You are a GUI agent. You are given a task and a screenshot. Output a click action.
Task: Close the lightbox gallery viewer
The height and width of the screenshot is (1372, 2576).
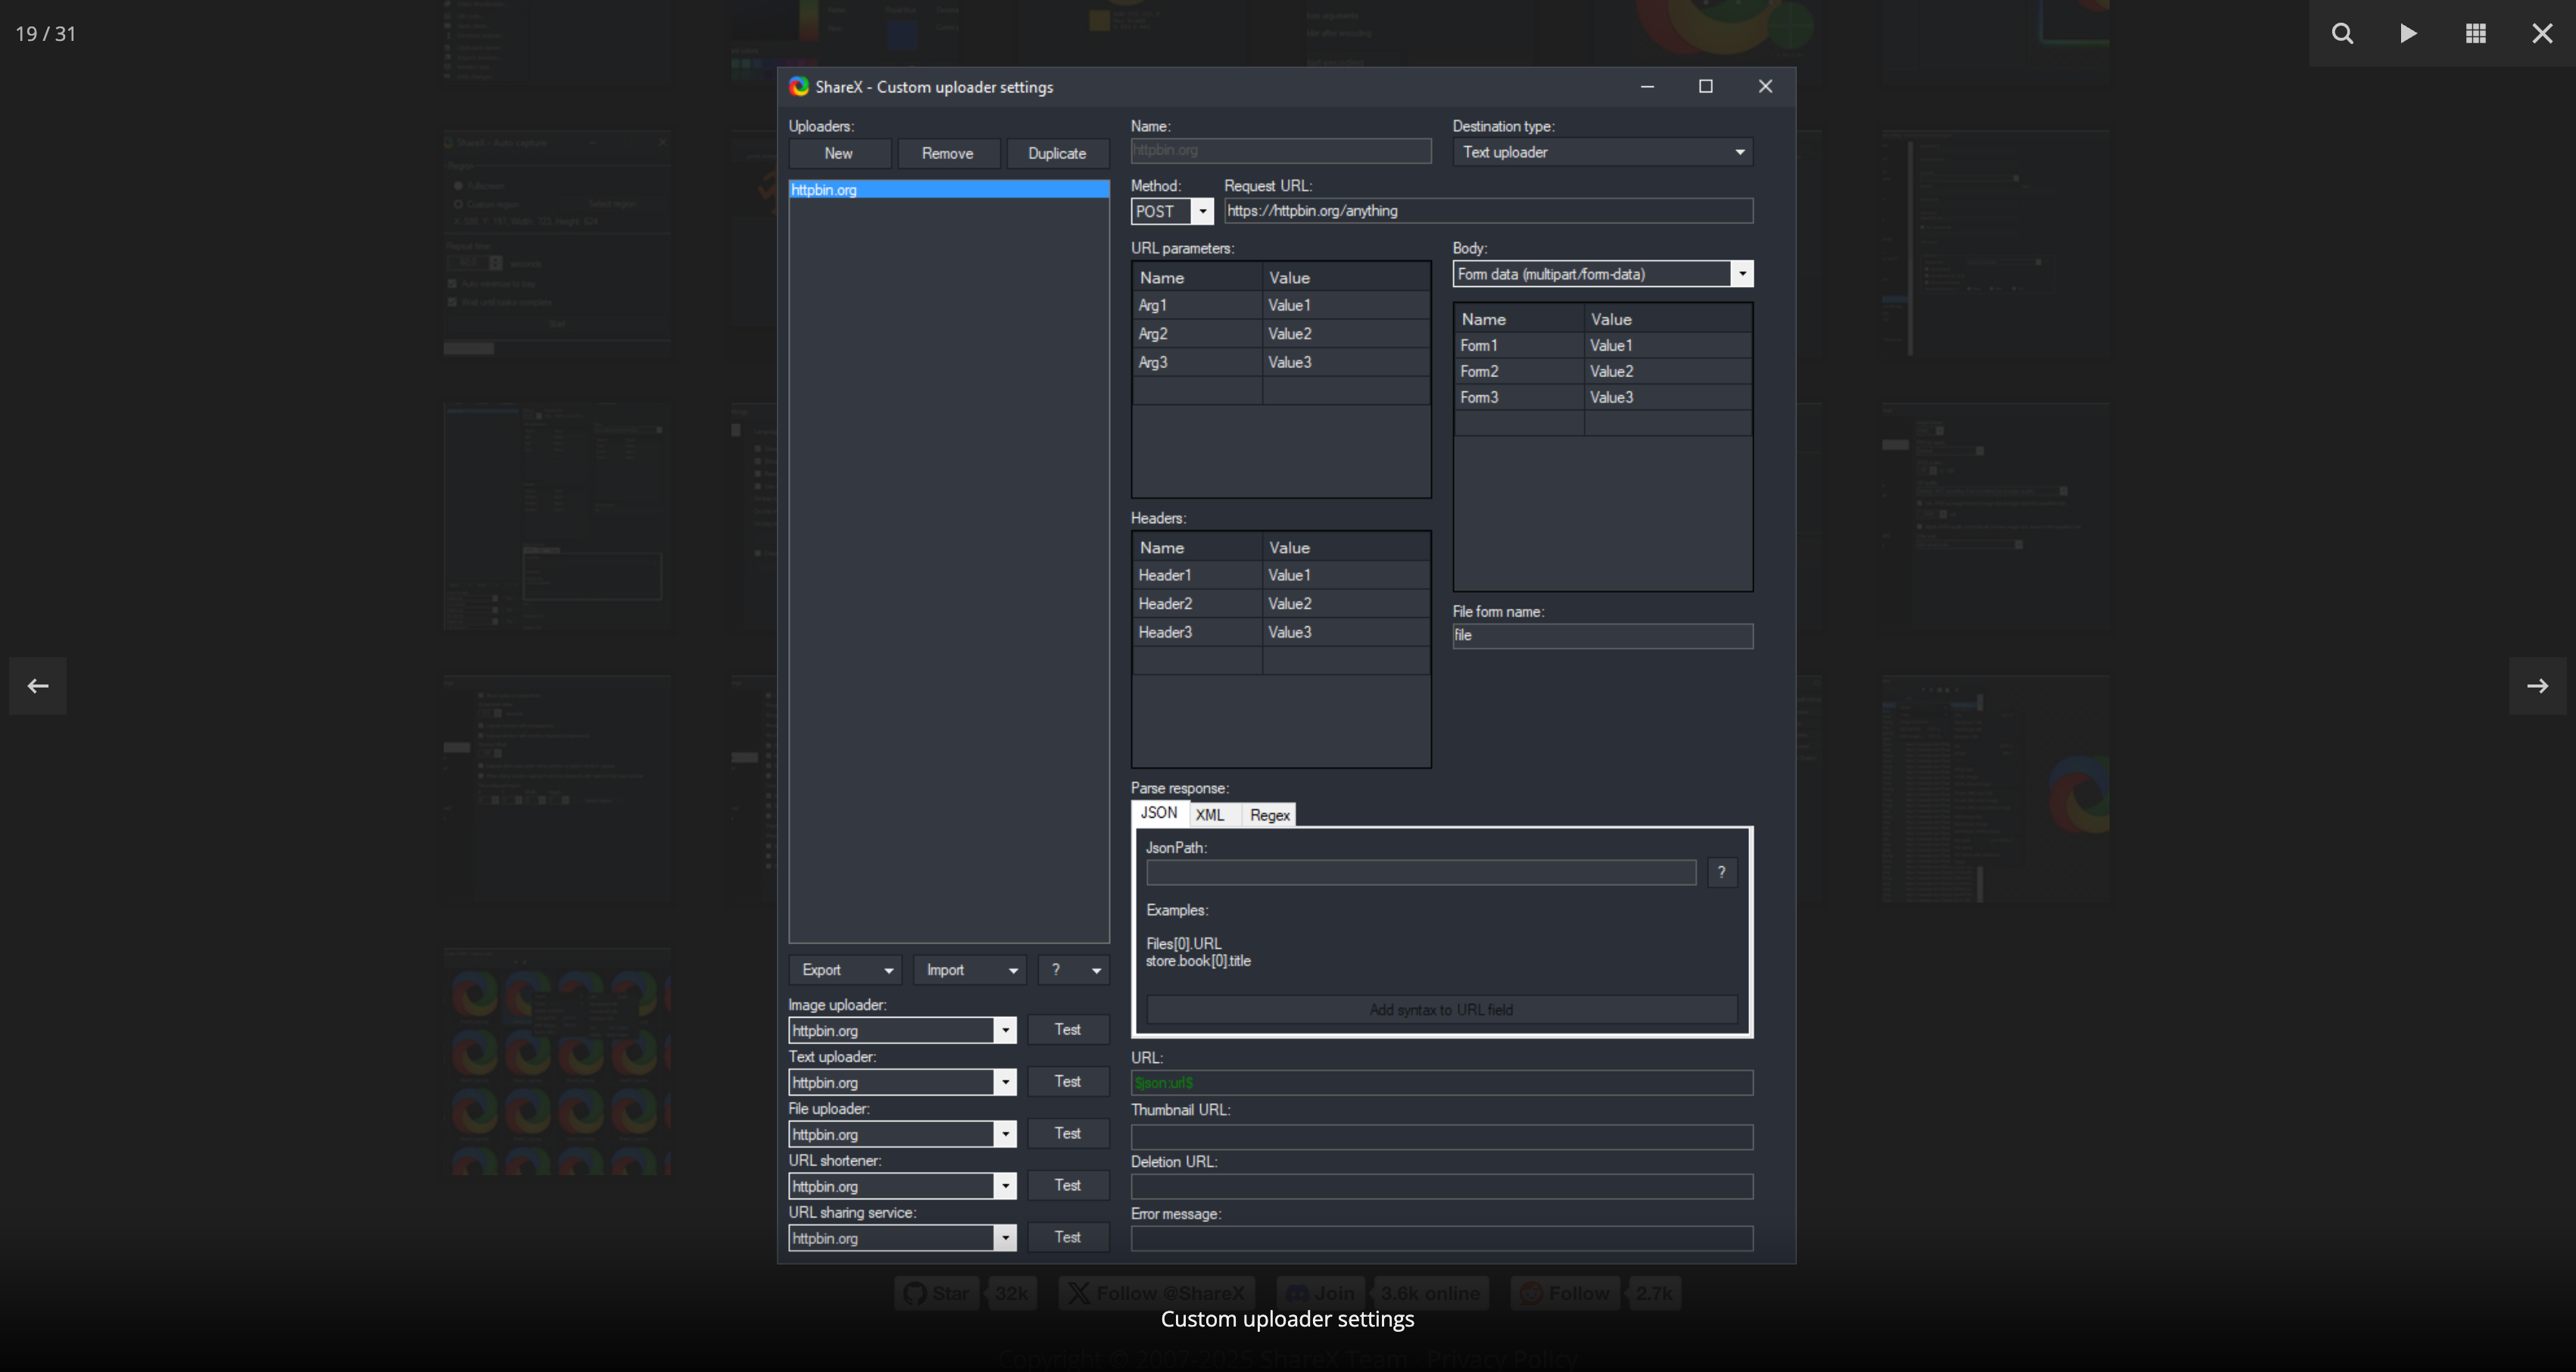click(2542, 34)
